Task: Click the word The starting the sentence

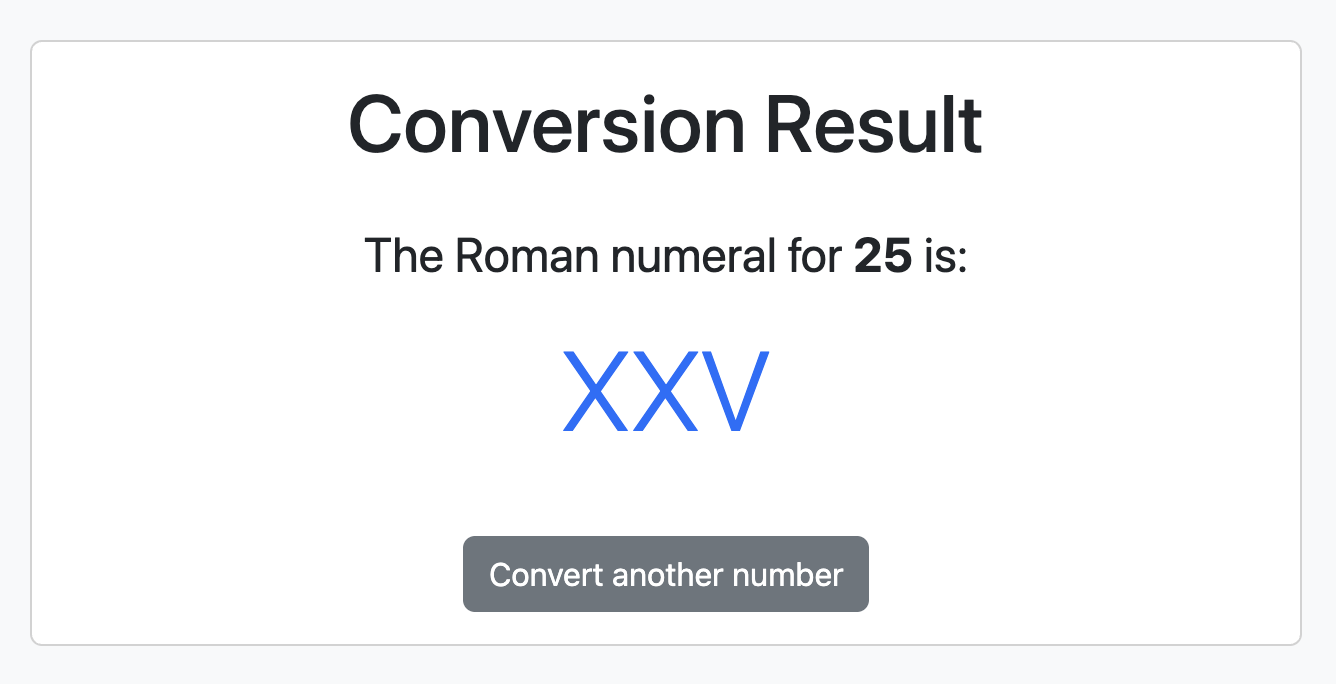Action: pyautogui.click(x=404, y=256)
